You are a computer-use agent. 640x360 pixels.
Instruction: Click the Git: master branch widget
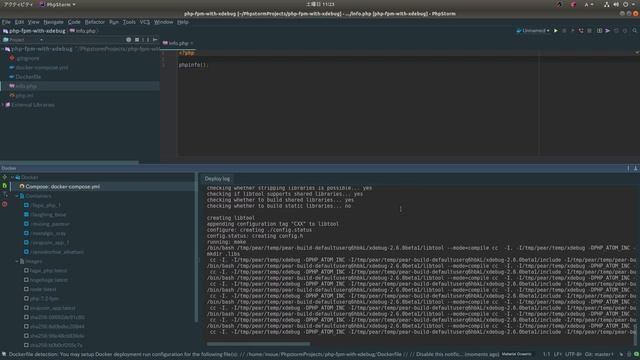pyautogui.click(x=599, y=354)
